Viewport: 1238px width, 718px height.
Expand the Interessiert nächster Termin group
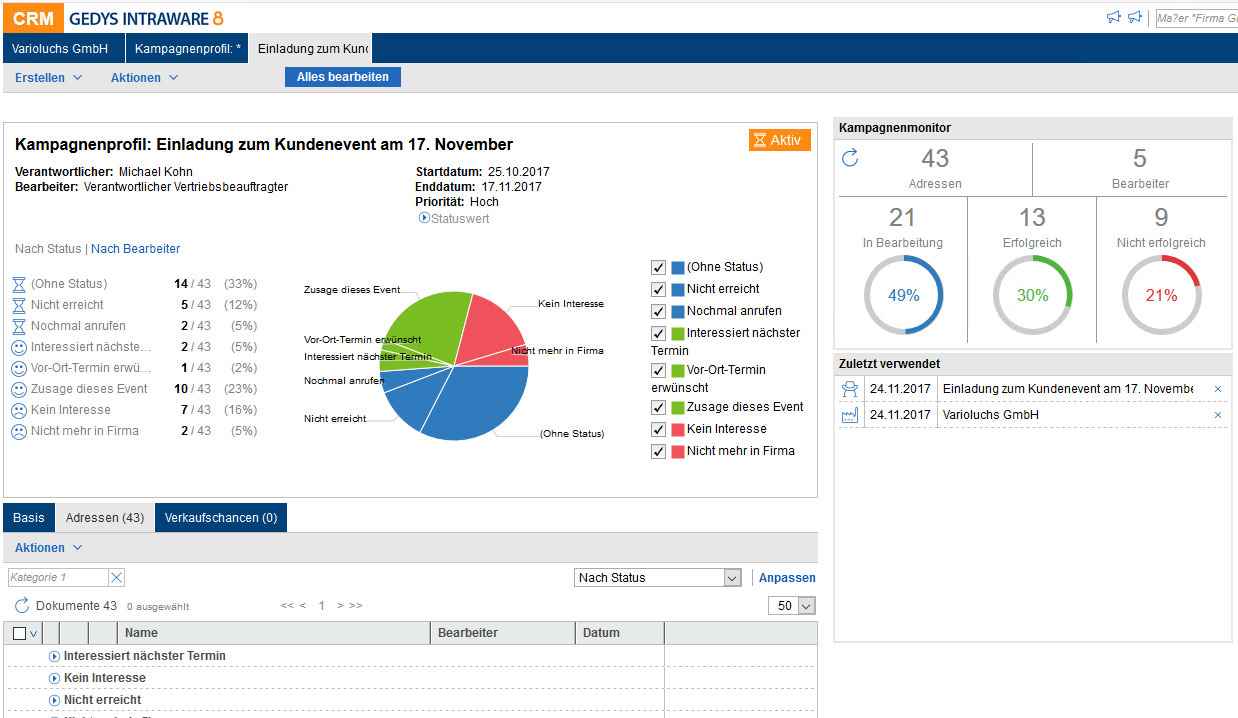point(55,656)
